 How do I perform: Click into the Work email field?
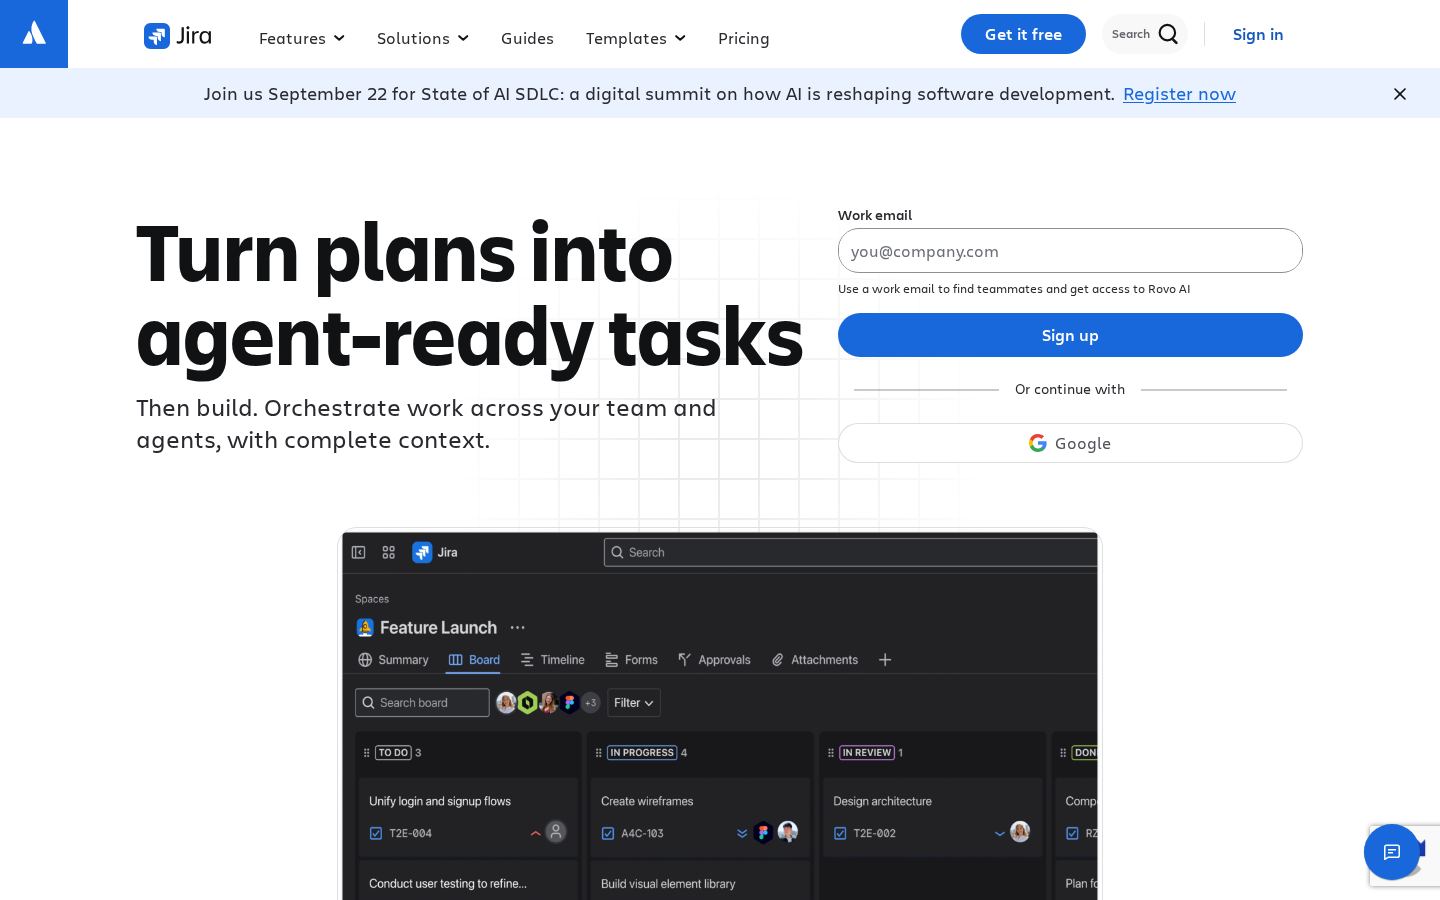click(1070, 251)
